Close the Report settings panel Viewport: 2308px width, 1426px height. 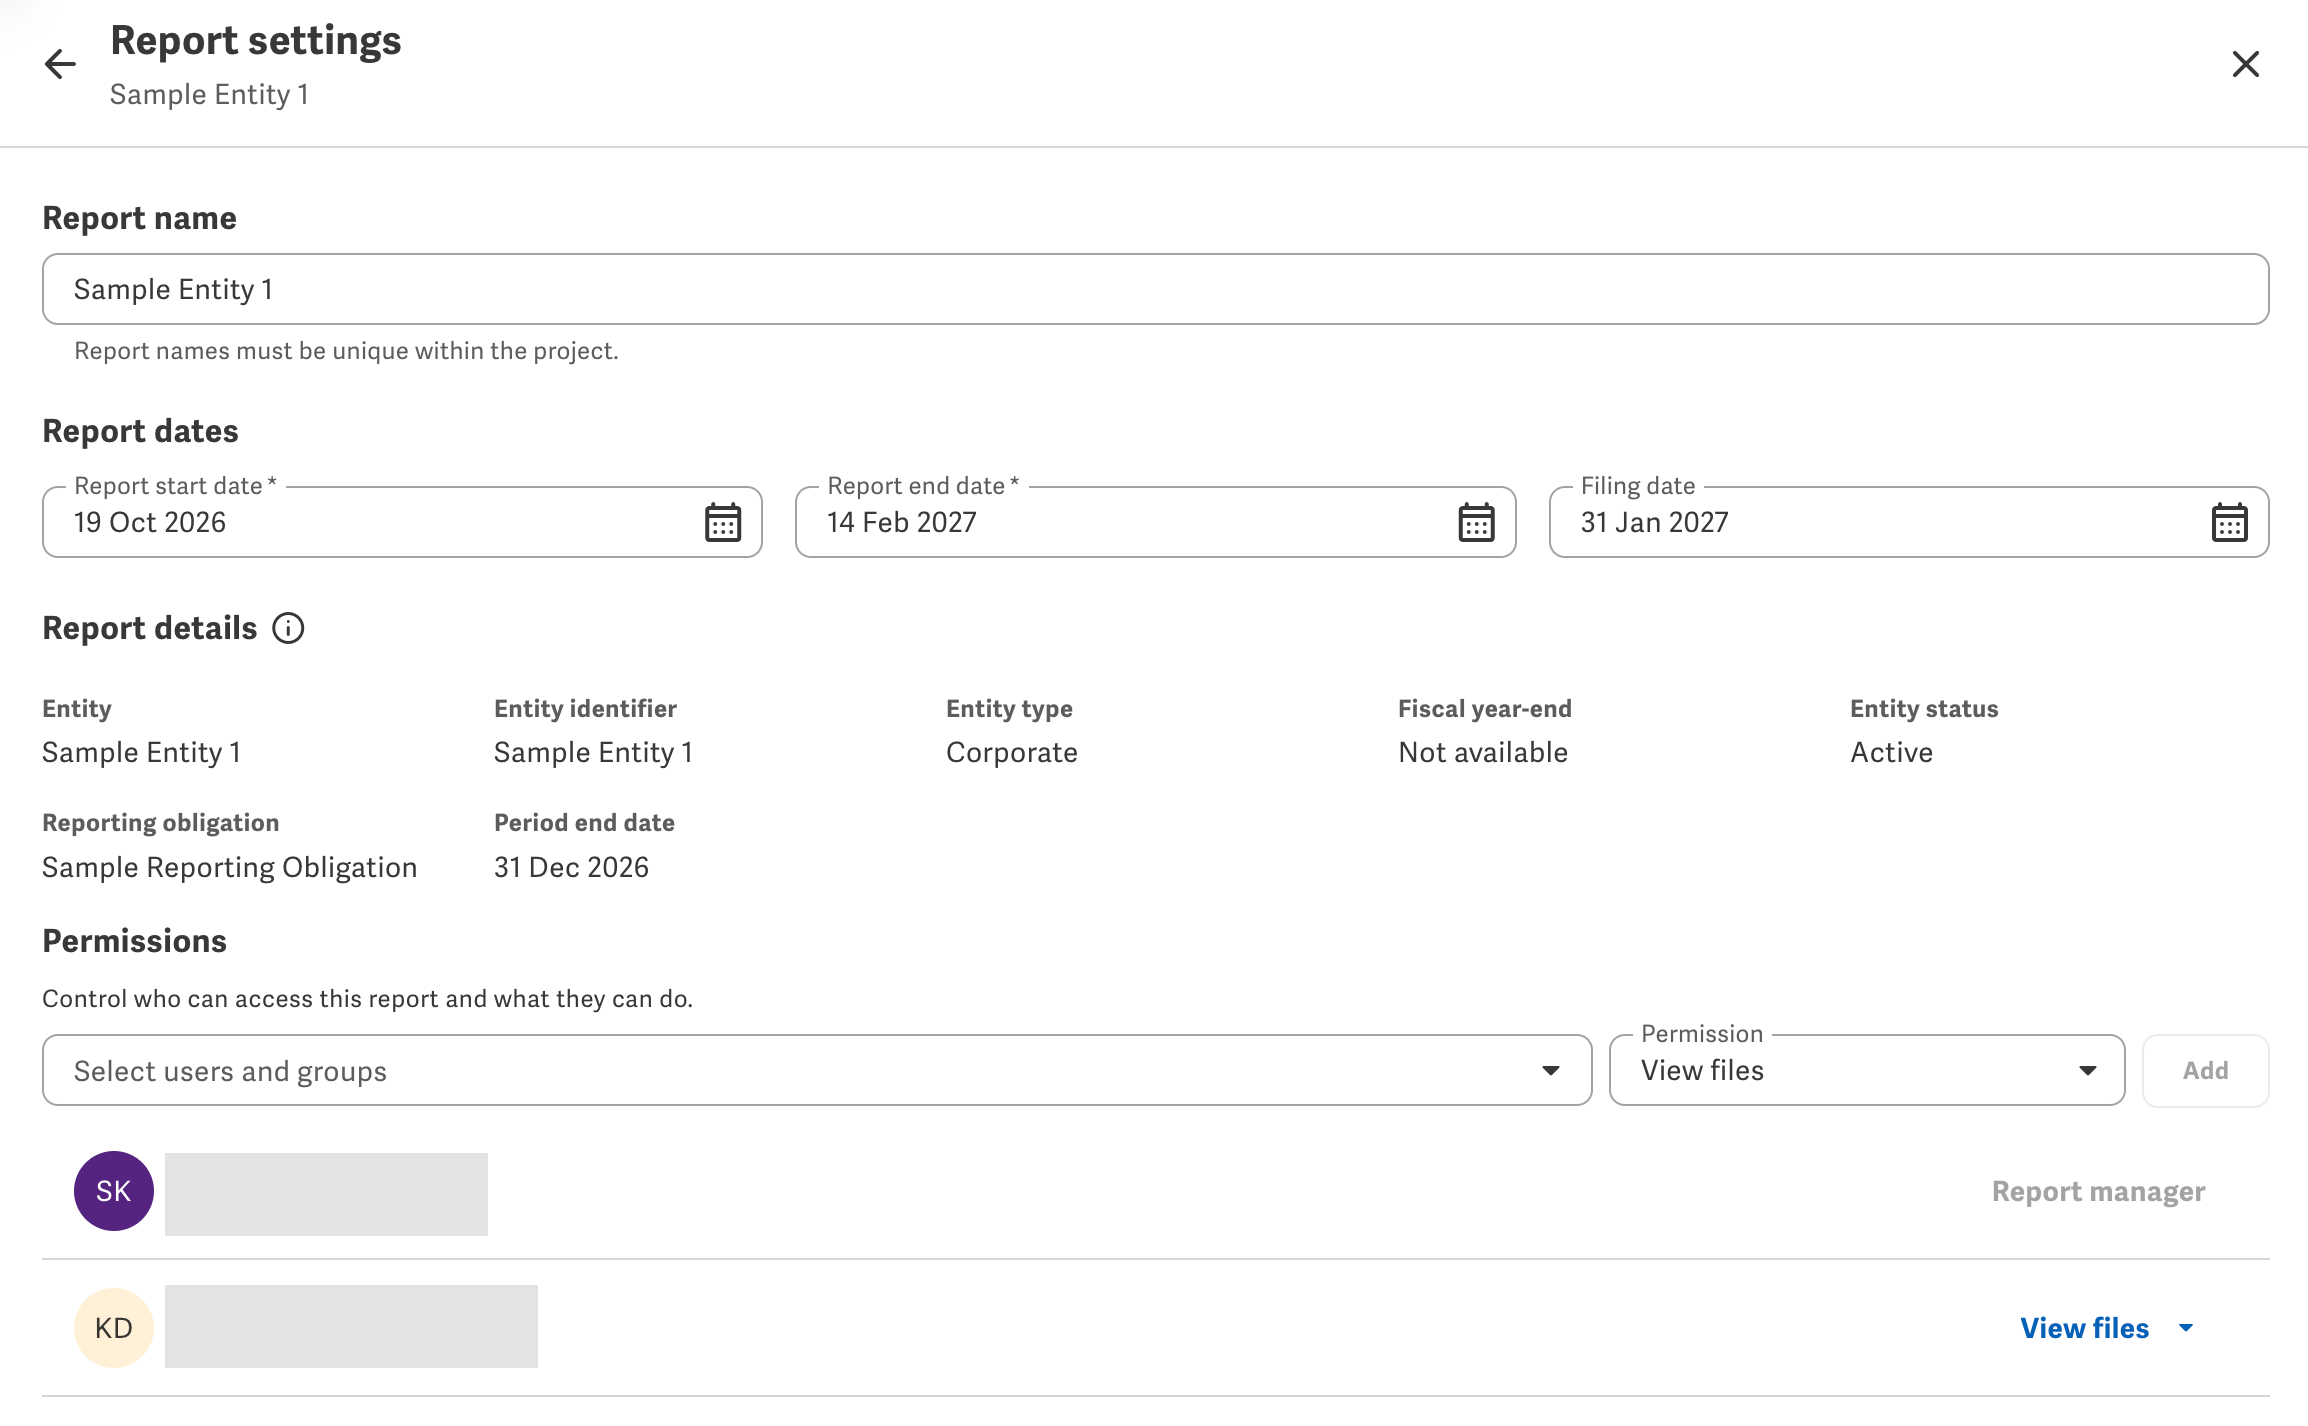click(2246, 64)
